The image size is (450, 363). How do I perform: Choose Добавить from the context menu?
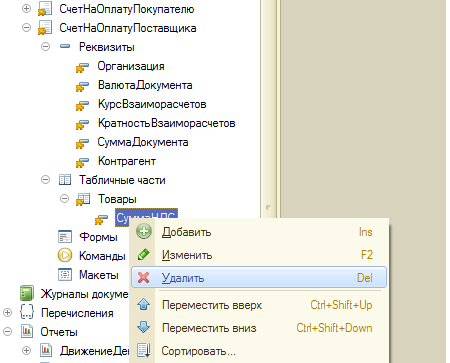259,232
